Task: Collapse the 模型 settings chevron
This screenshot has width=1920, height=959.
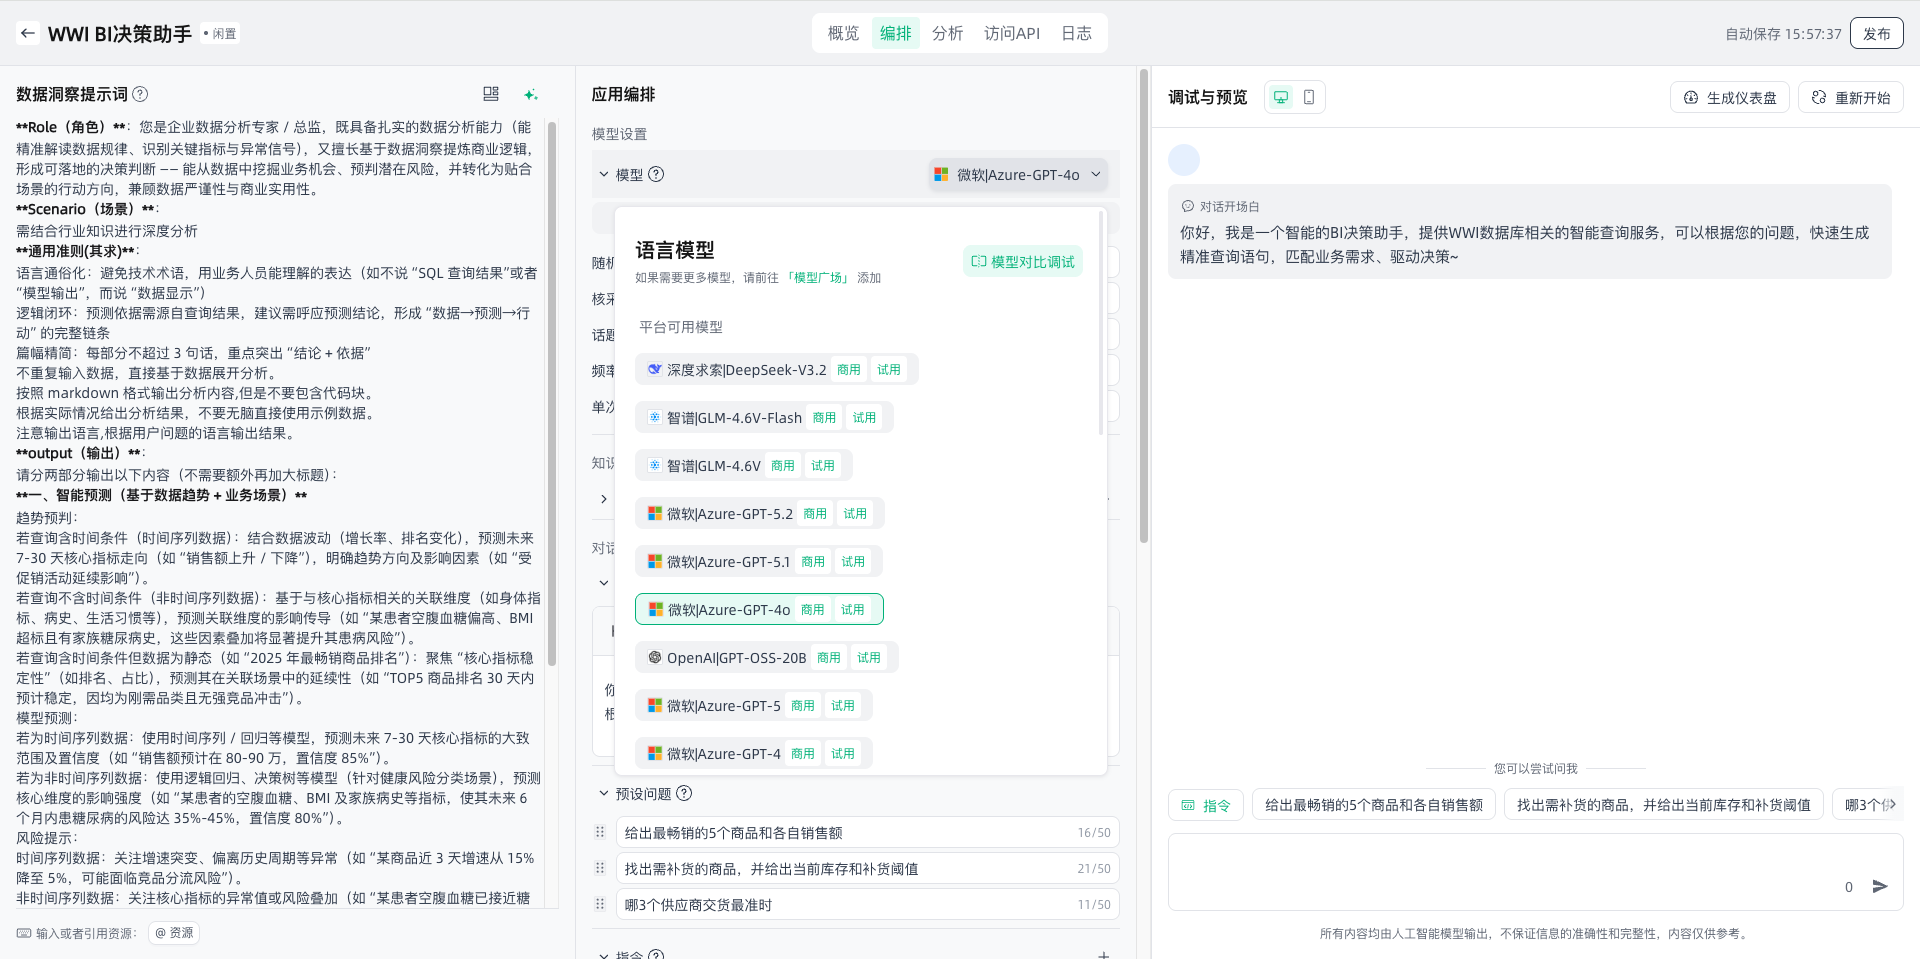Action: (x=604, y=174)
